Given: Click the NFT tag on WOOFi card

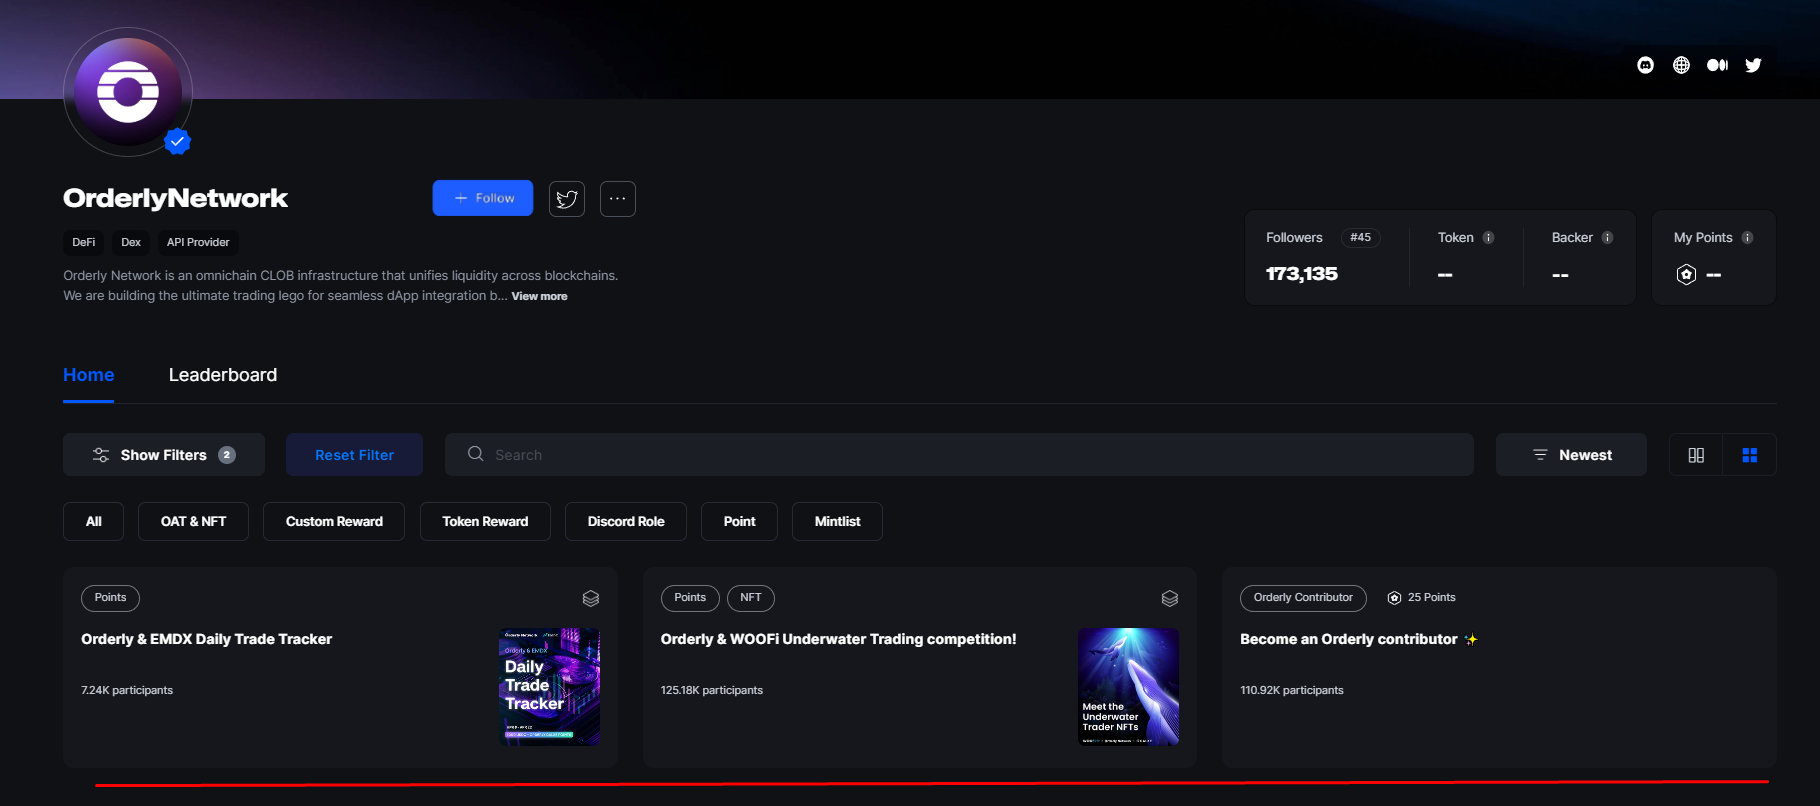Looking at the screenshot, I should [750, 598].
